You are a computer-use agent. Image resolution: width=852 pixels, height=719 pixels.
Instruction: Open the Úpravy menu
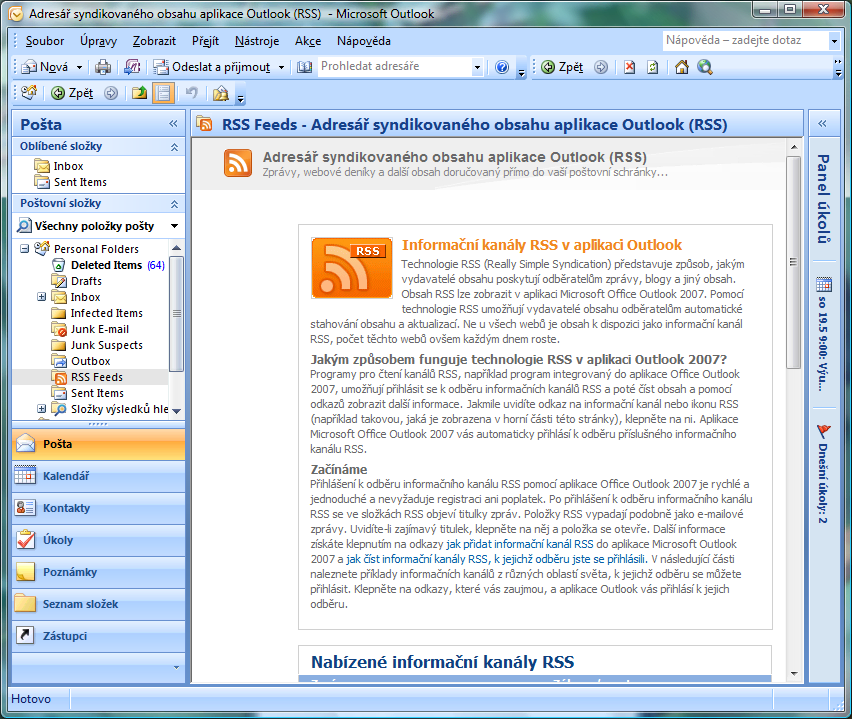(x=98, y=41)
